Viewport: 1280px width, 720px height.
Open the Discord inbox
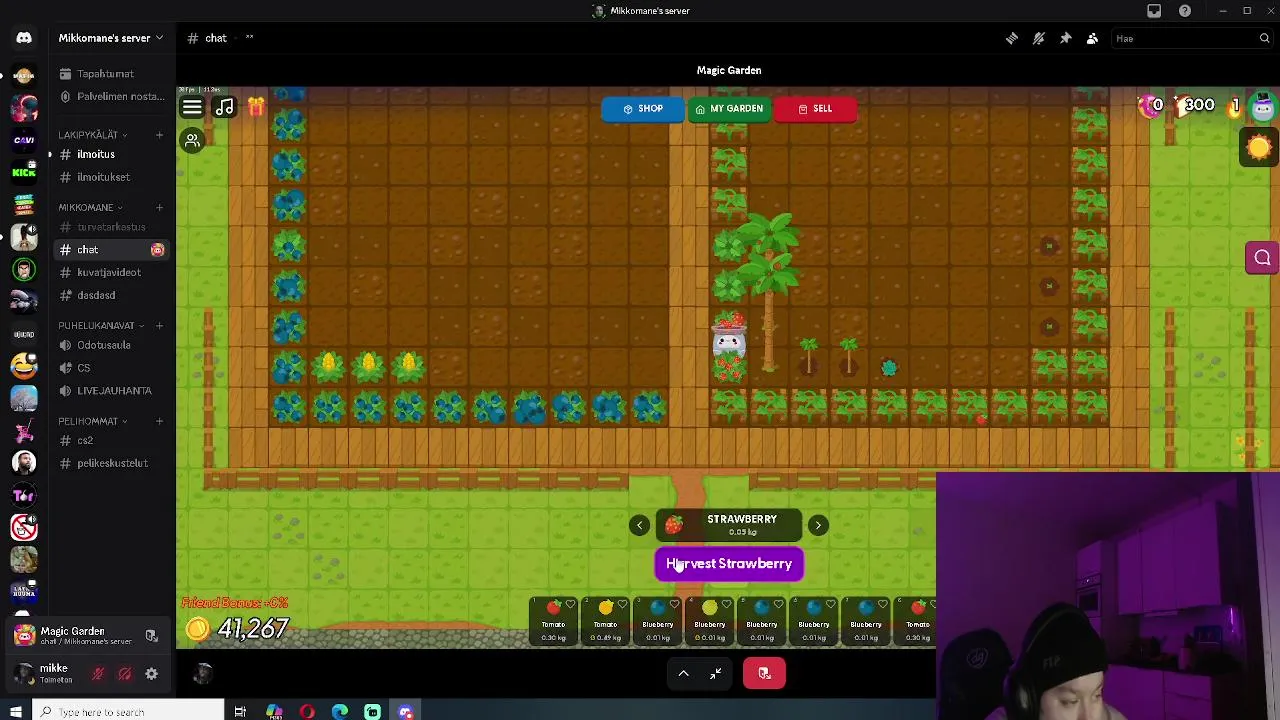pyautogui.click(x=1154, y=11)
